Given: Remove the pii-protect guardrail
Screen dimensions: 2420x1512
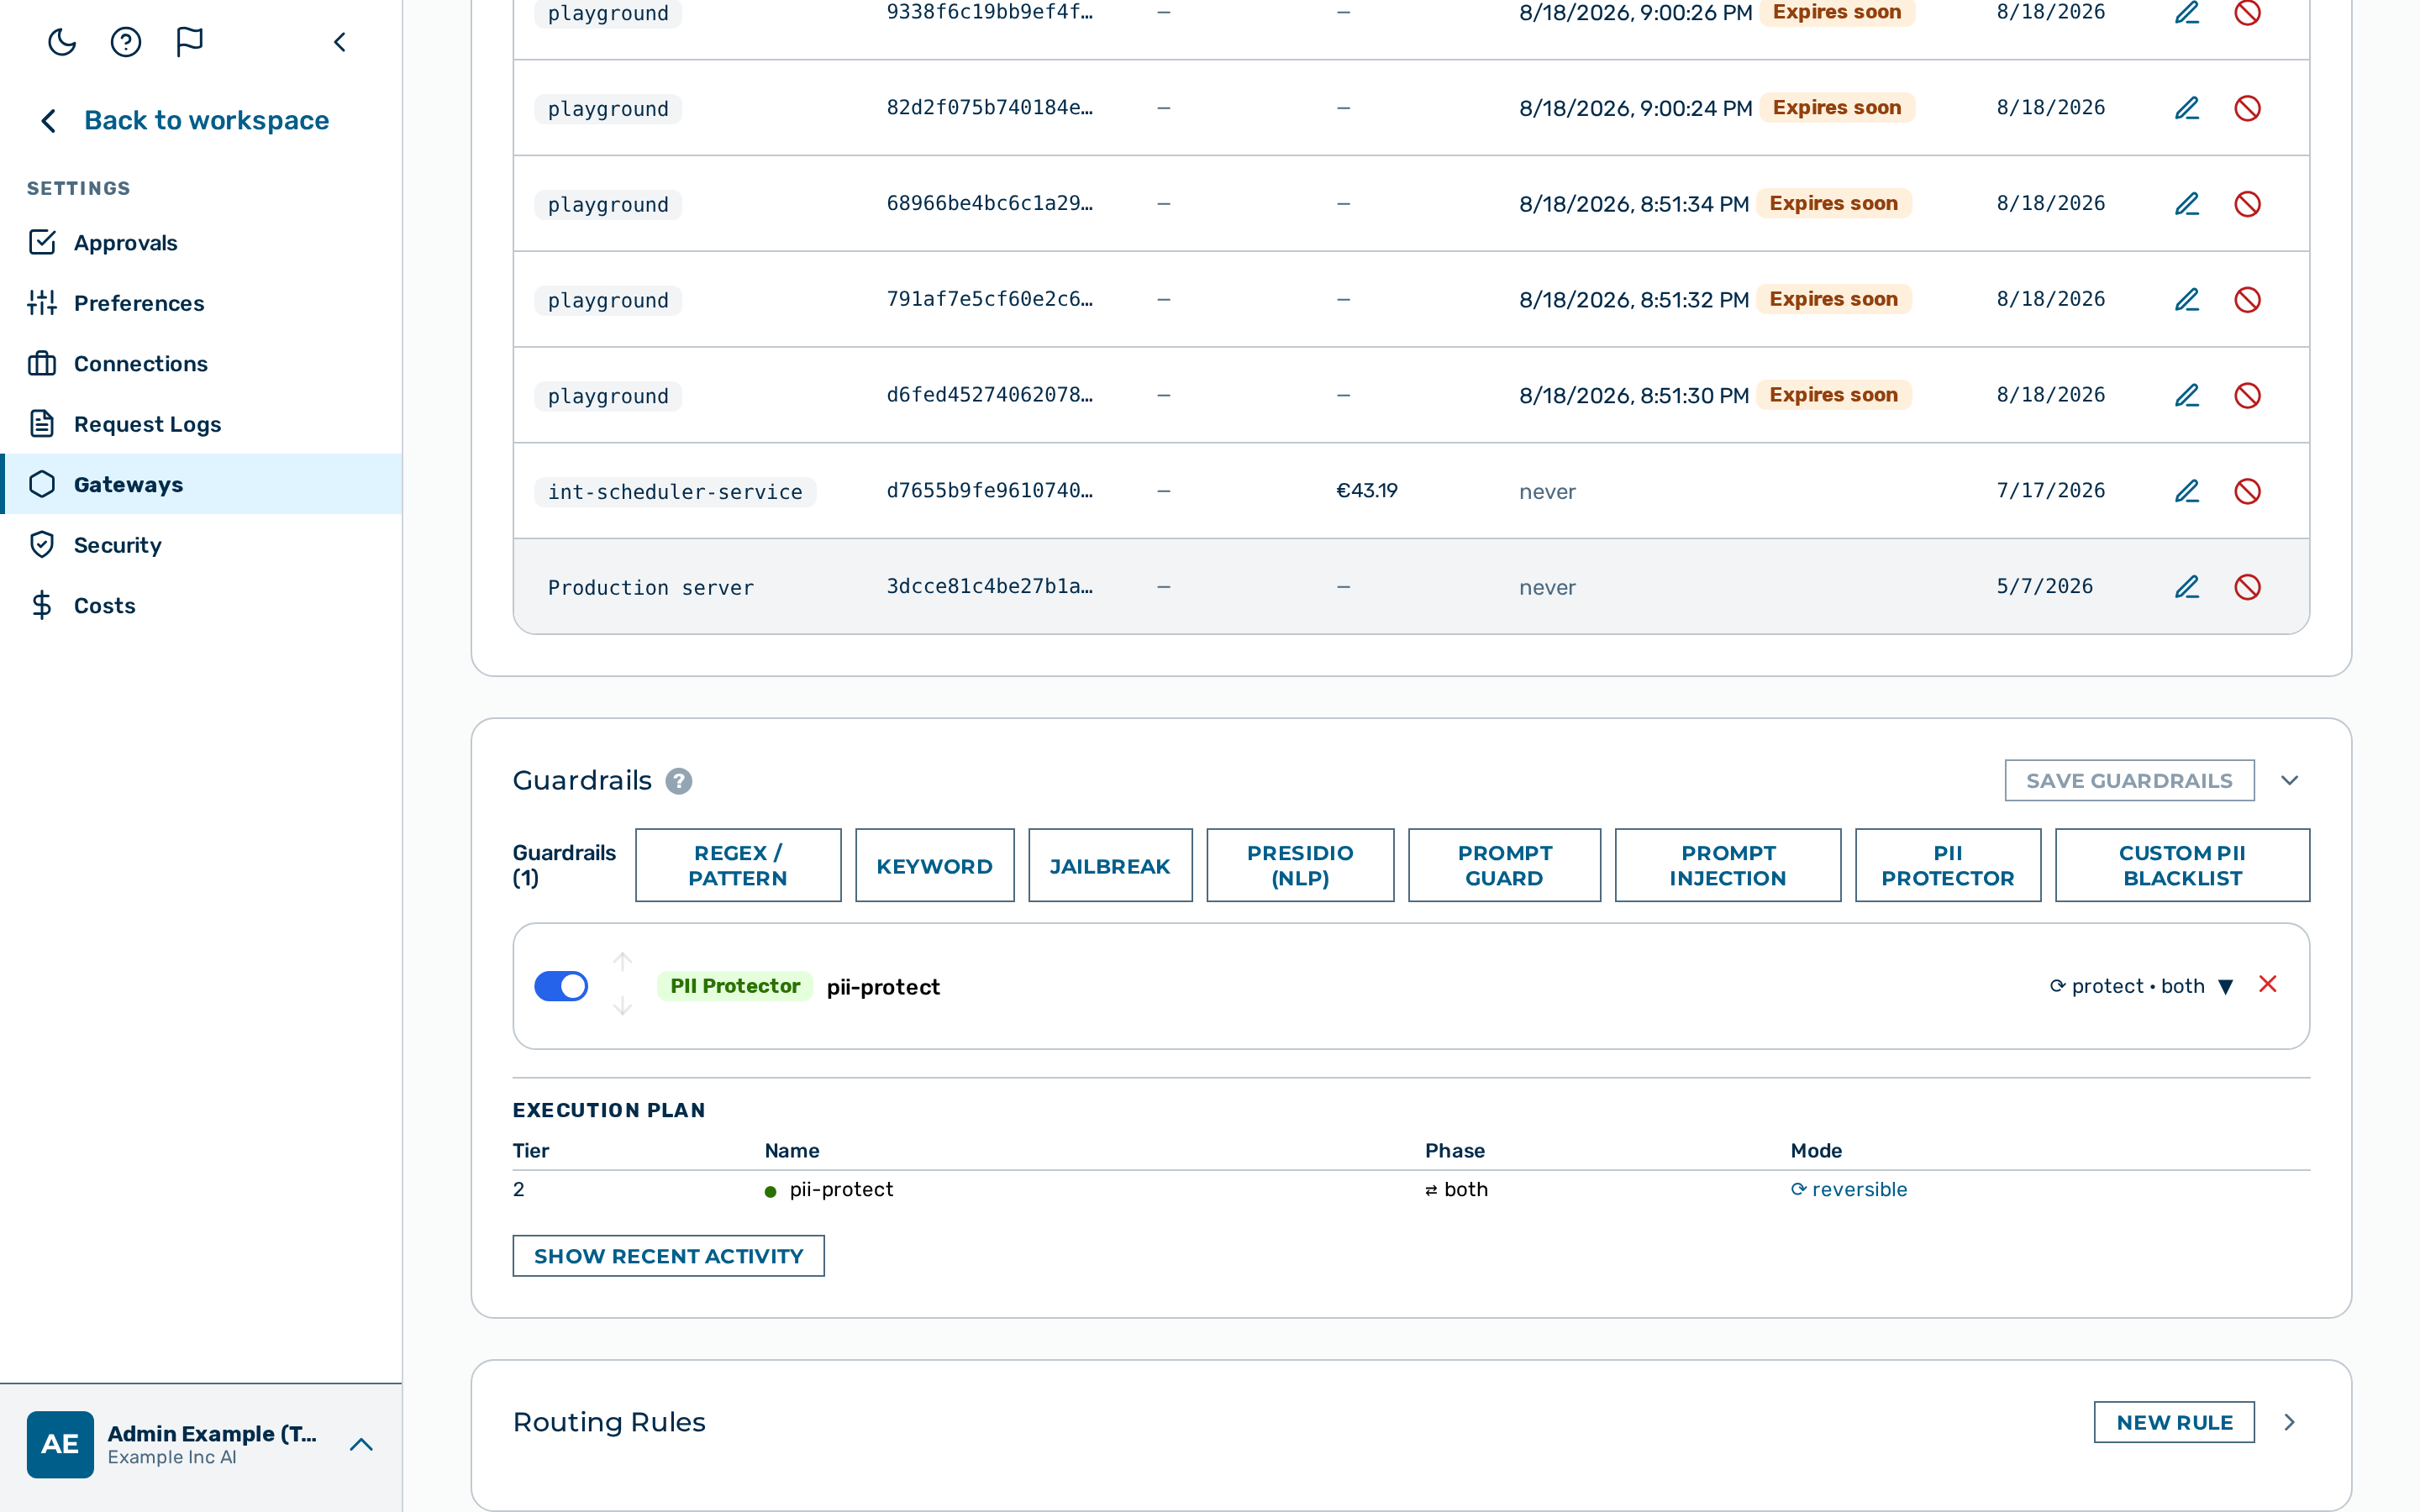Looking at the screenshot, I should pos(2268,985).
